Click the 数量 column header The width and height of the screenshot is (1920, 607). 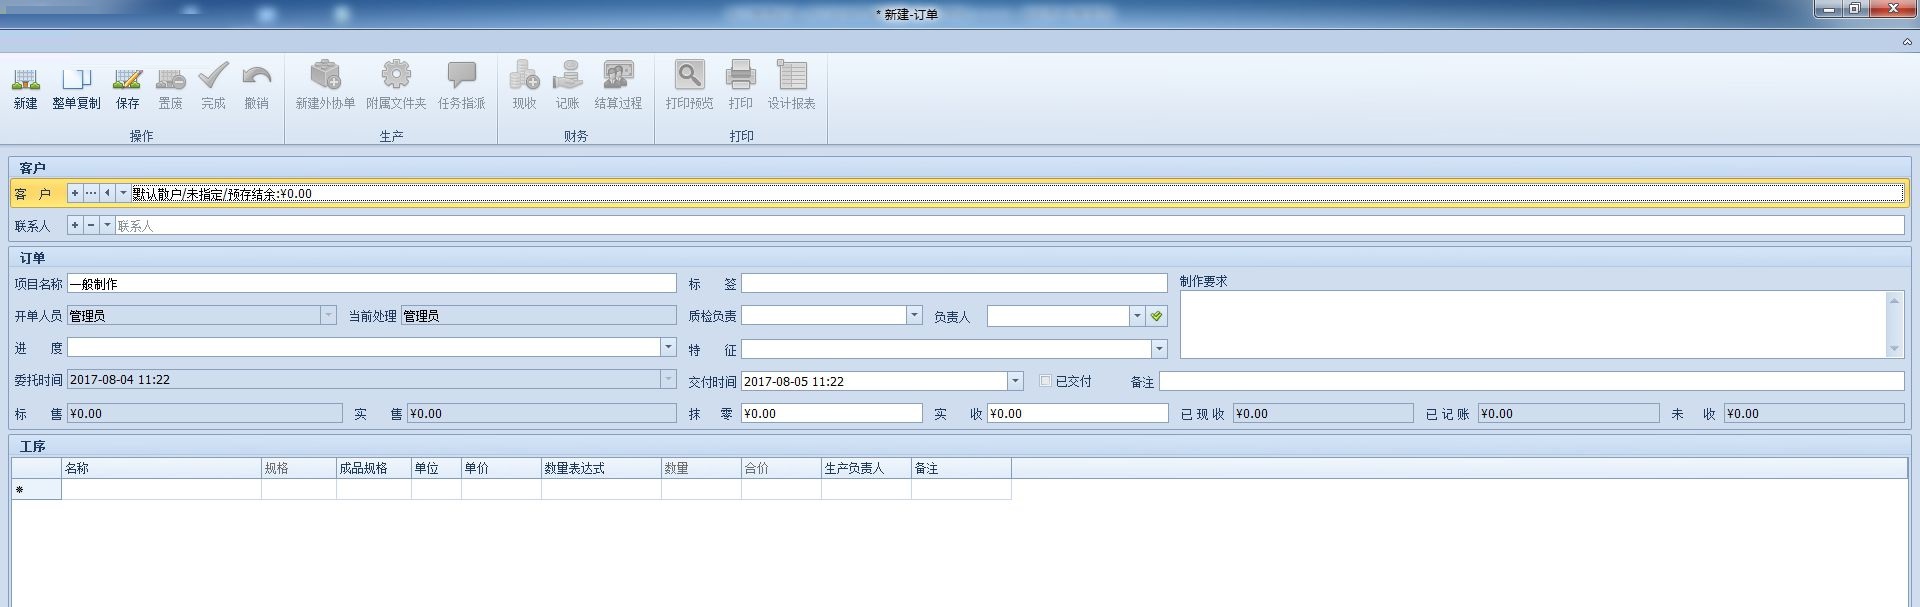tap(701, 468)
